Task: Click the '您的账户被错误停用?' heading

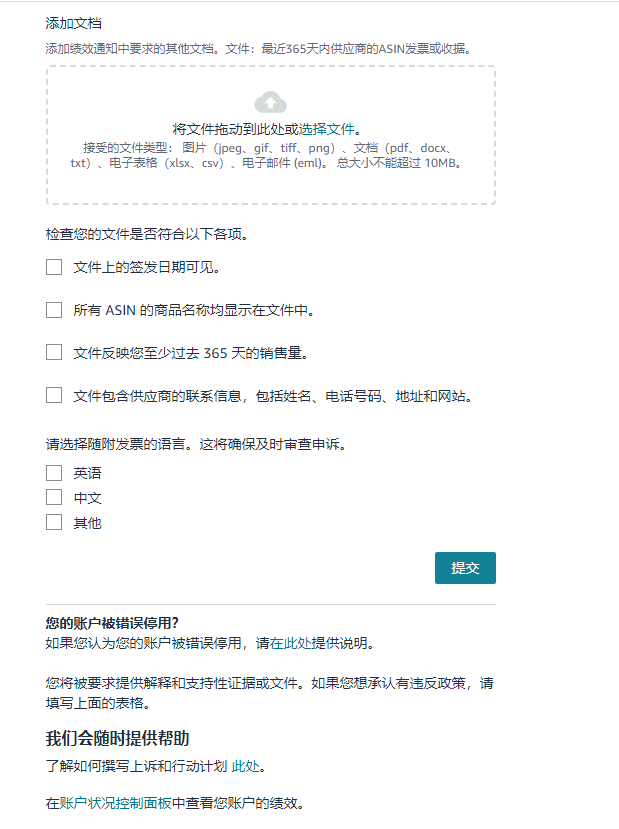Action: 112,624
